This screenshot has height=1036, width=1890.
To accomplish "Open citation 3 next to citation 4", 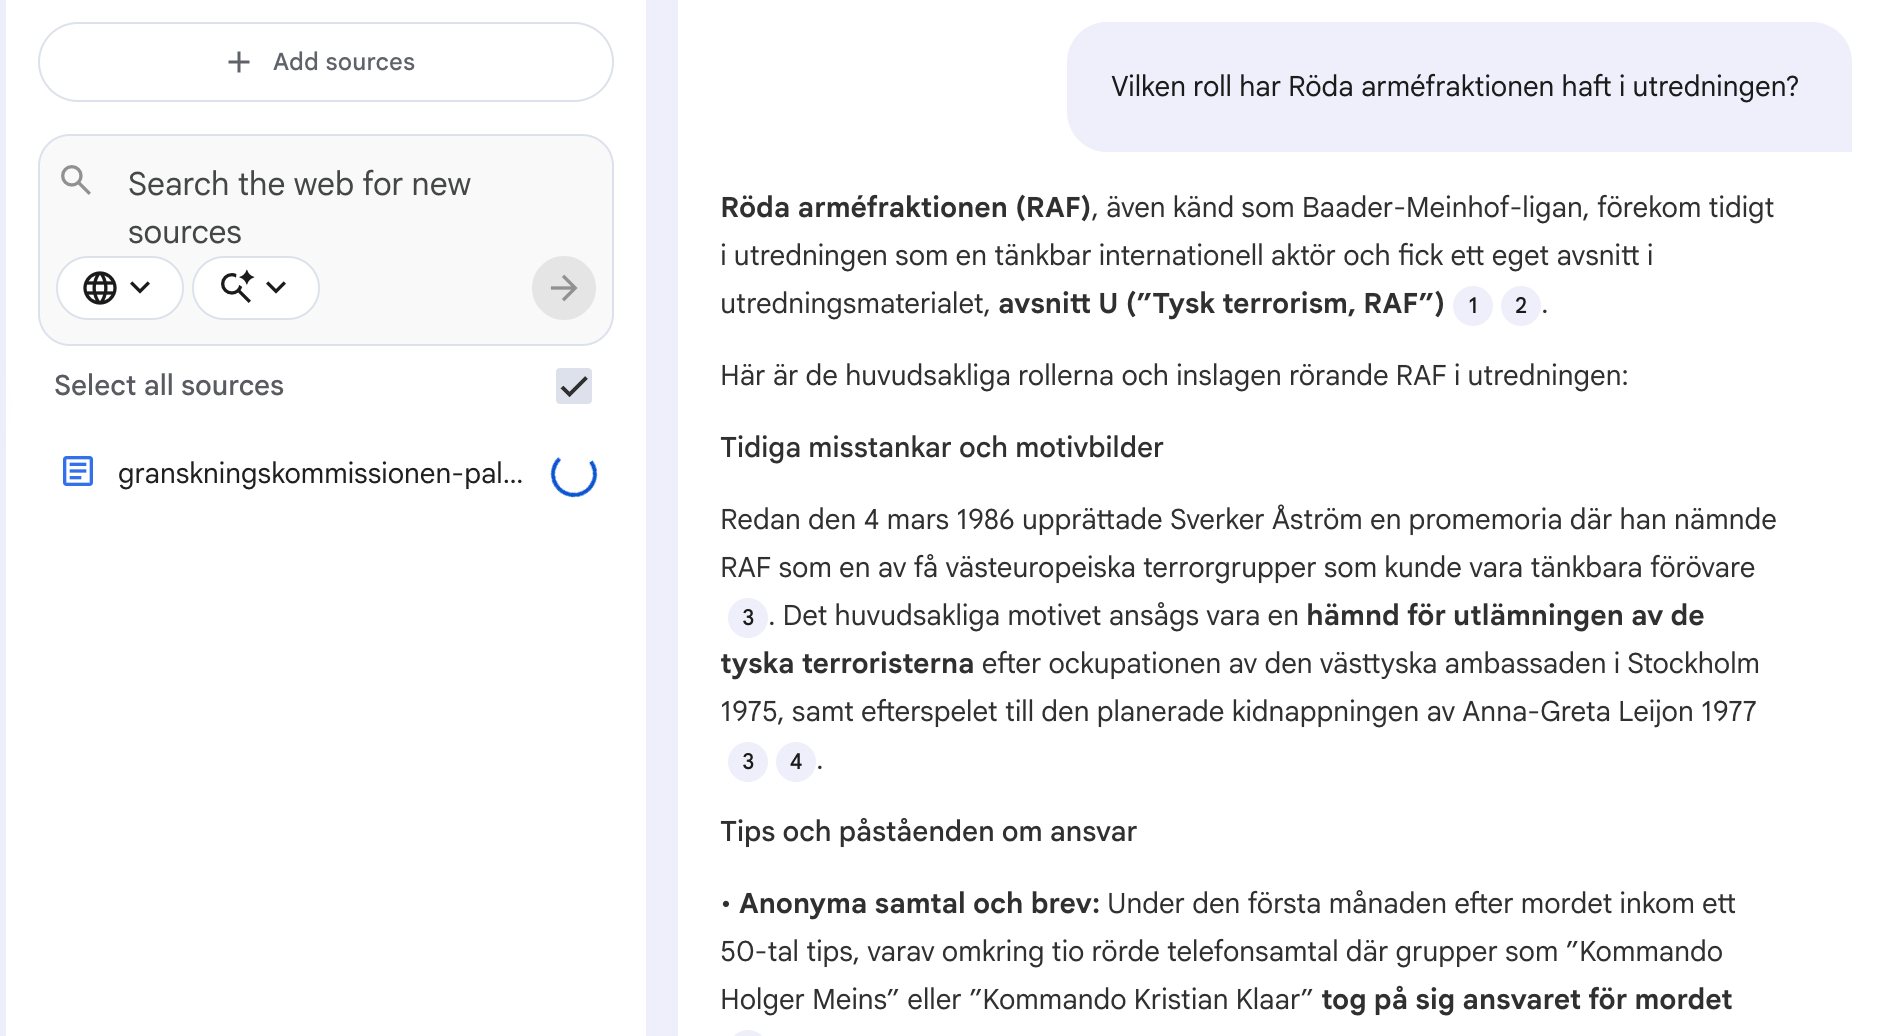I will (x=747, y=762).
